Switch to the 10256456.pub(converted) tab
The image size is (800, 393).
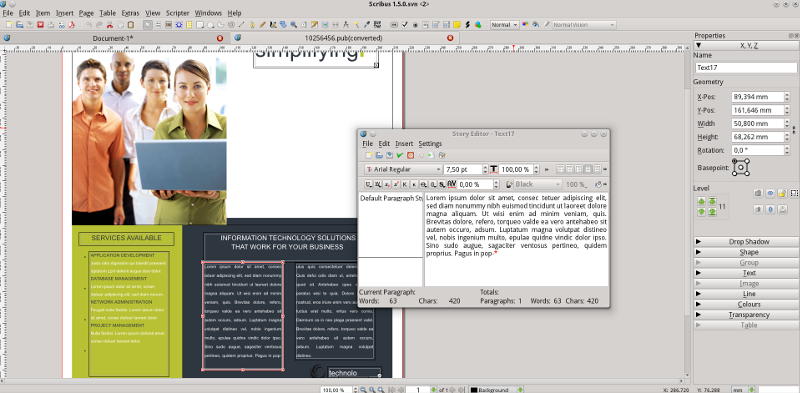(343, 38)
